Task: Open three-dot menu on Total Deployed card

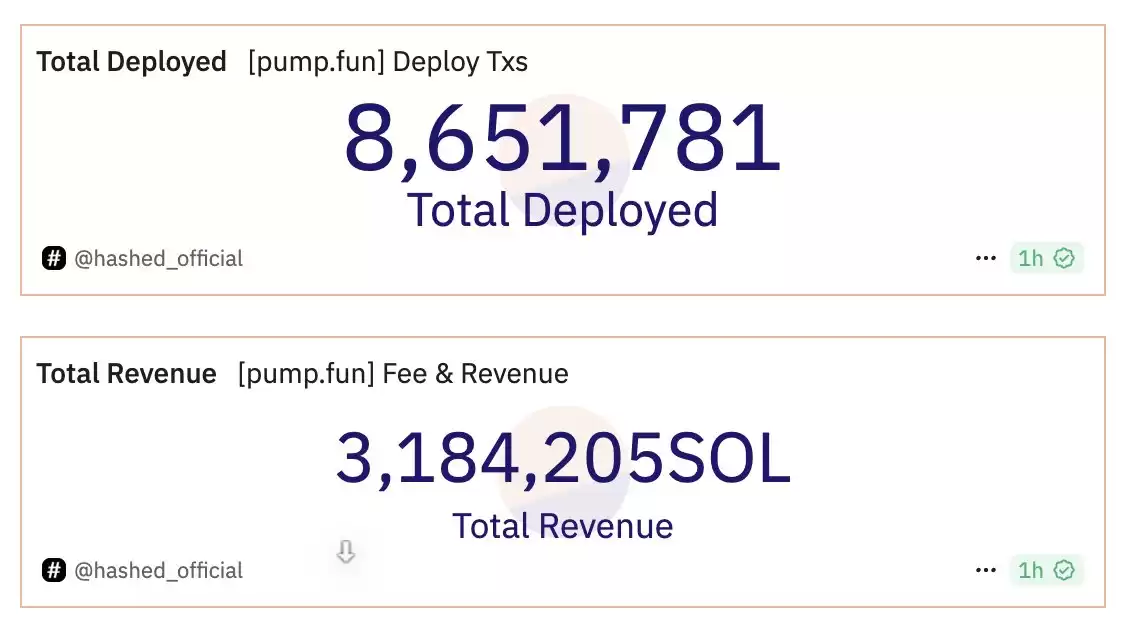Action: [x=986, y=258]
